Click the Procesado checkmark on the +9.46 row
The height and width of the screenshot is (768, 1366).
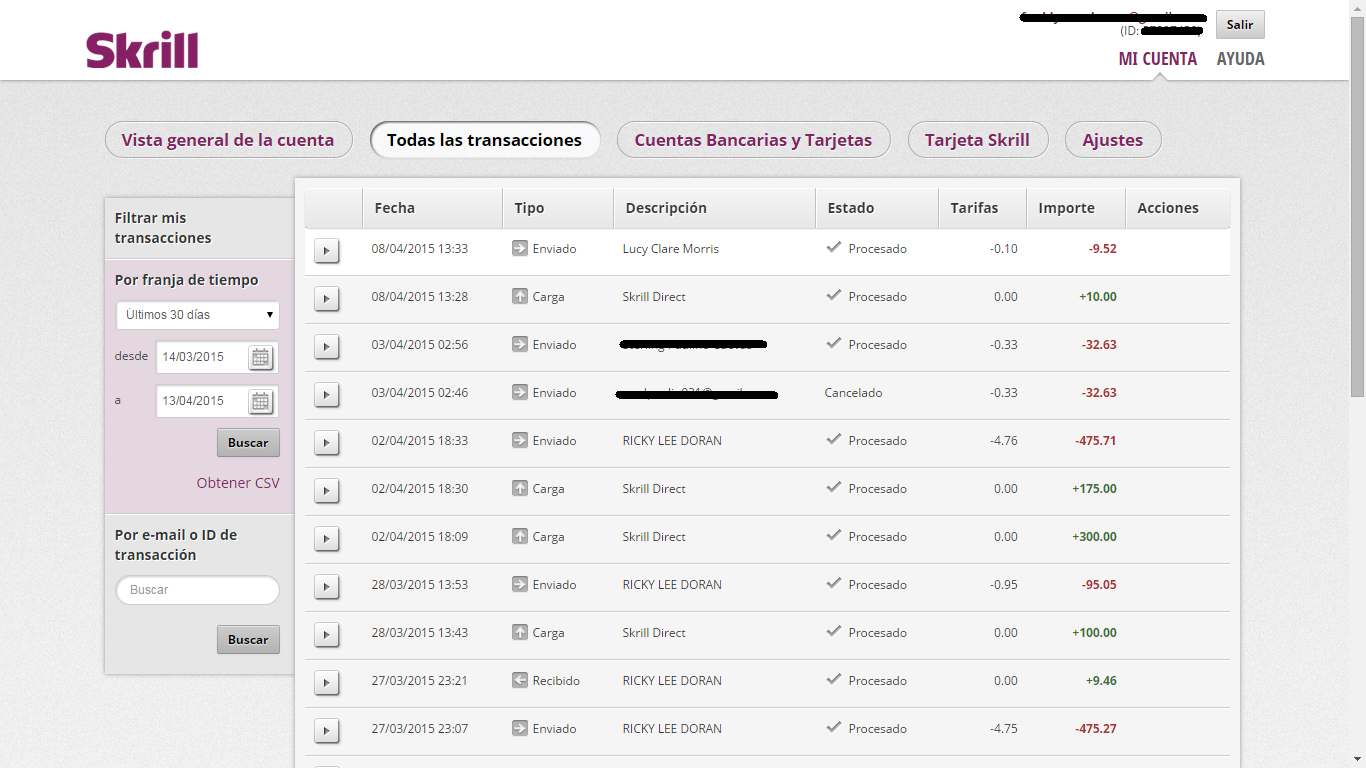point(833,679)
